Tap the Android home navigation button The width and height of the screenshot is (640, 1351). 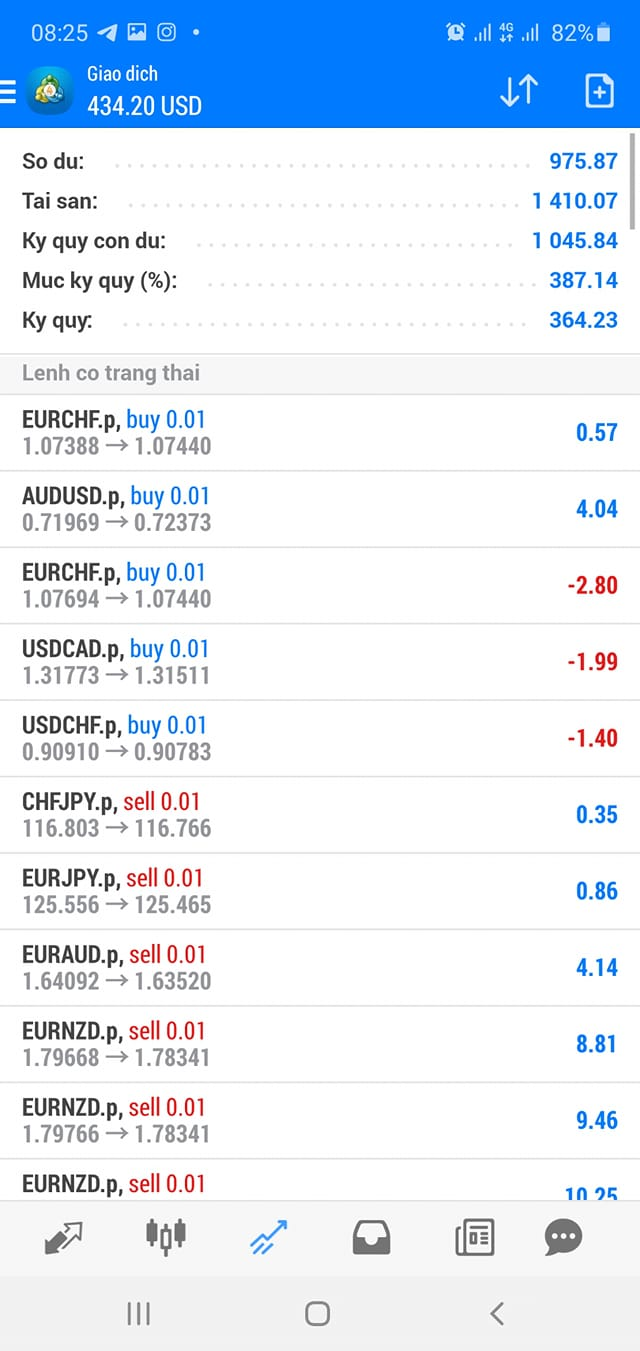(317, 1313)
